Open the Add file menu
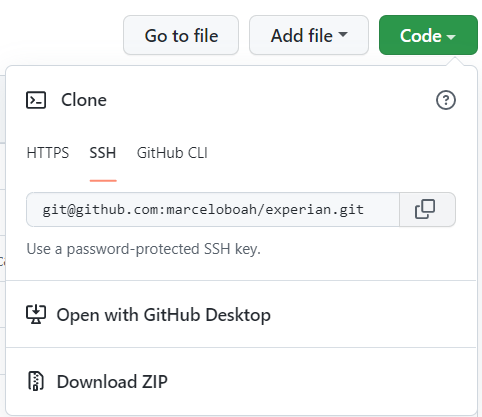 pos(309,35)
